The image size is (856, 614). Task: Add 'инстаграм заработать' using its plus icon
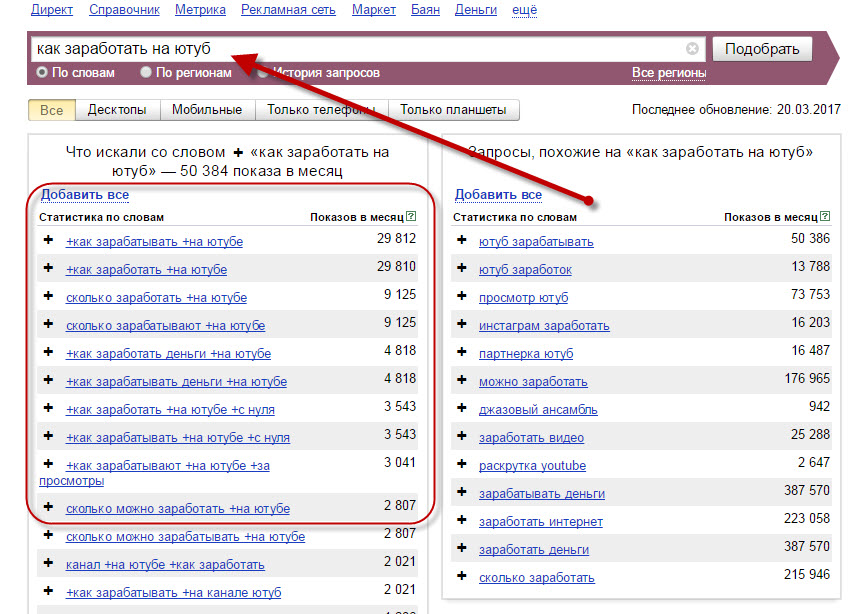(462, 324)
